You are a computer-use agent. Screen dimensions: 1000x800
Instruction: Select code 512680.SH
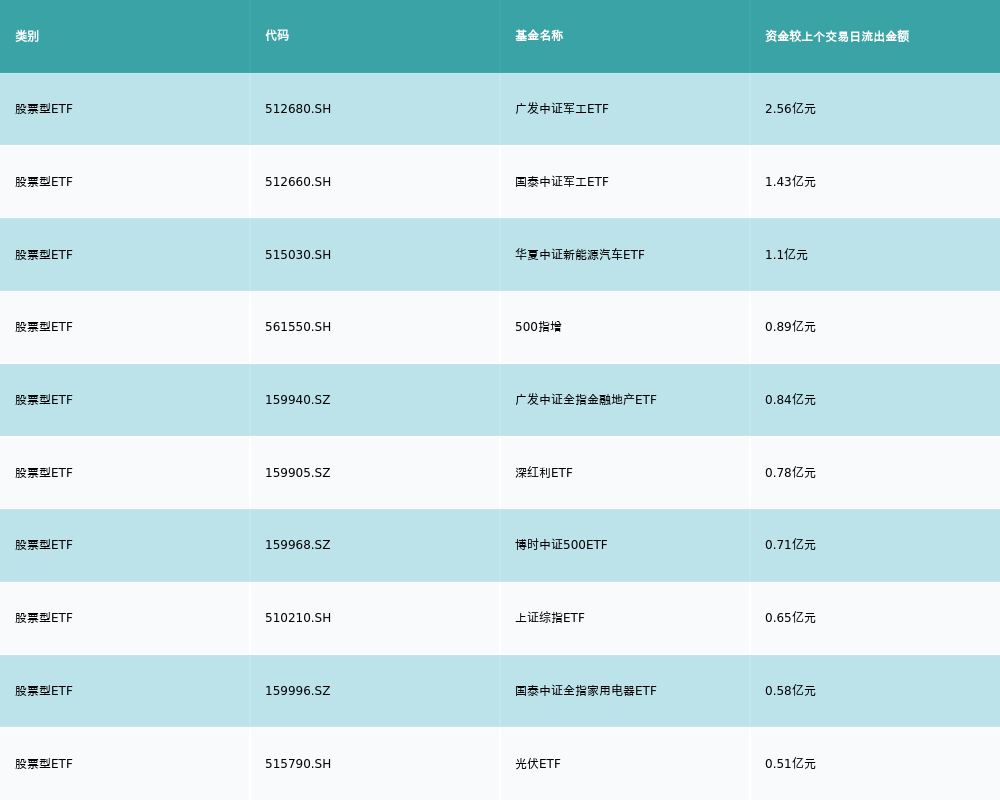[x=298, y=109]
